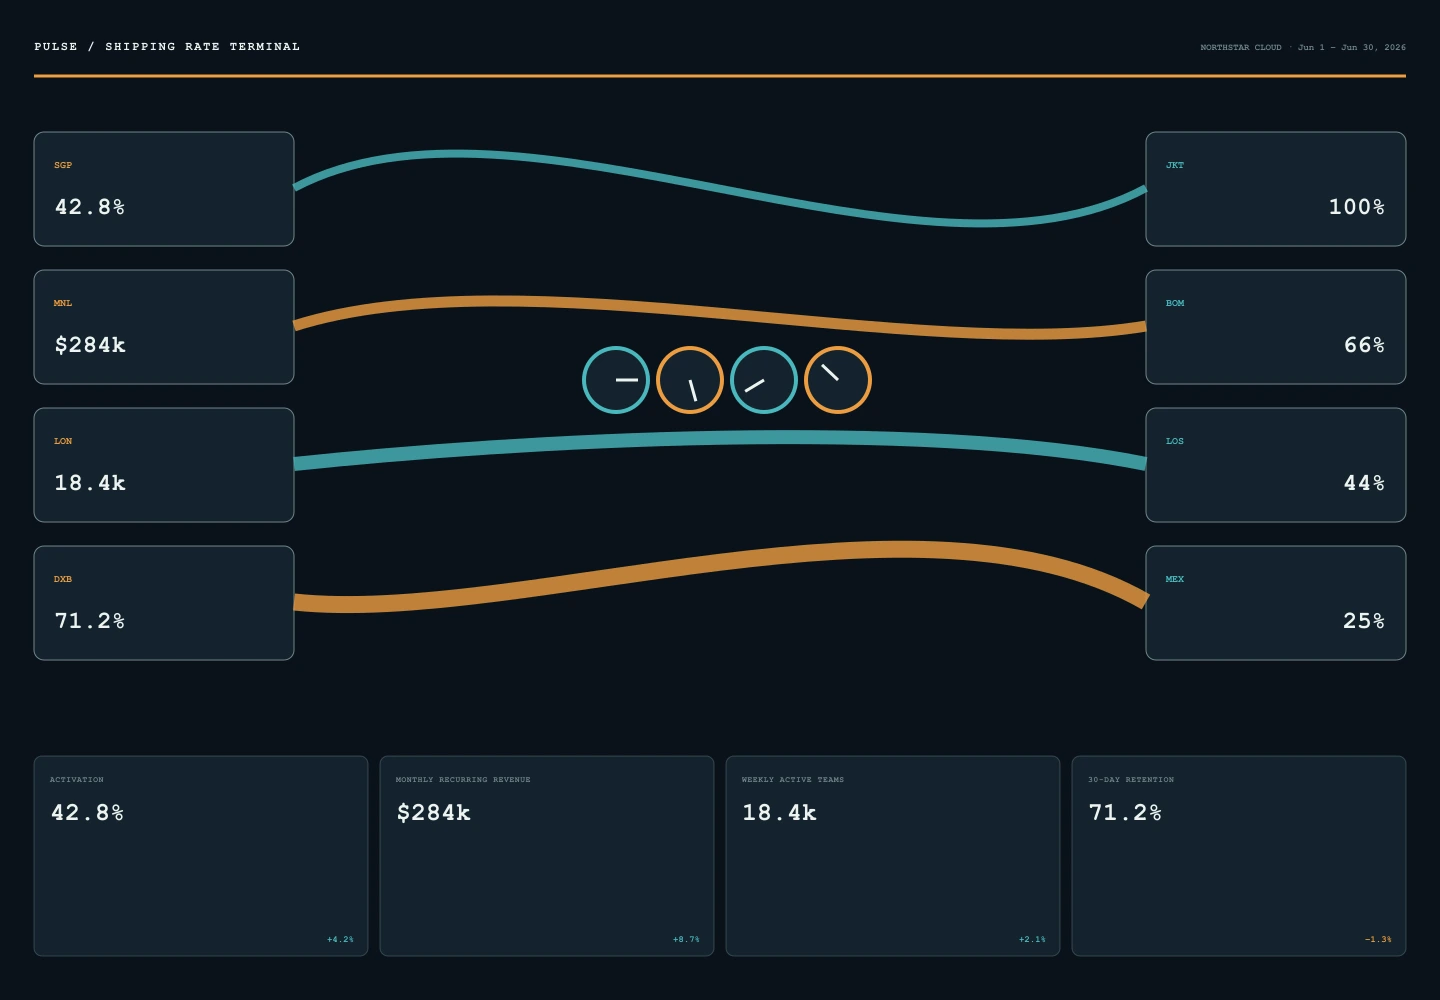Image resolution: width=1440 pixels, height=1000 pixels.
Task: Click the teal dial with horizontal needle
Action: pos(616,380)
